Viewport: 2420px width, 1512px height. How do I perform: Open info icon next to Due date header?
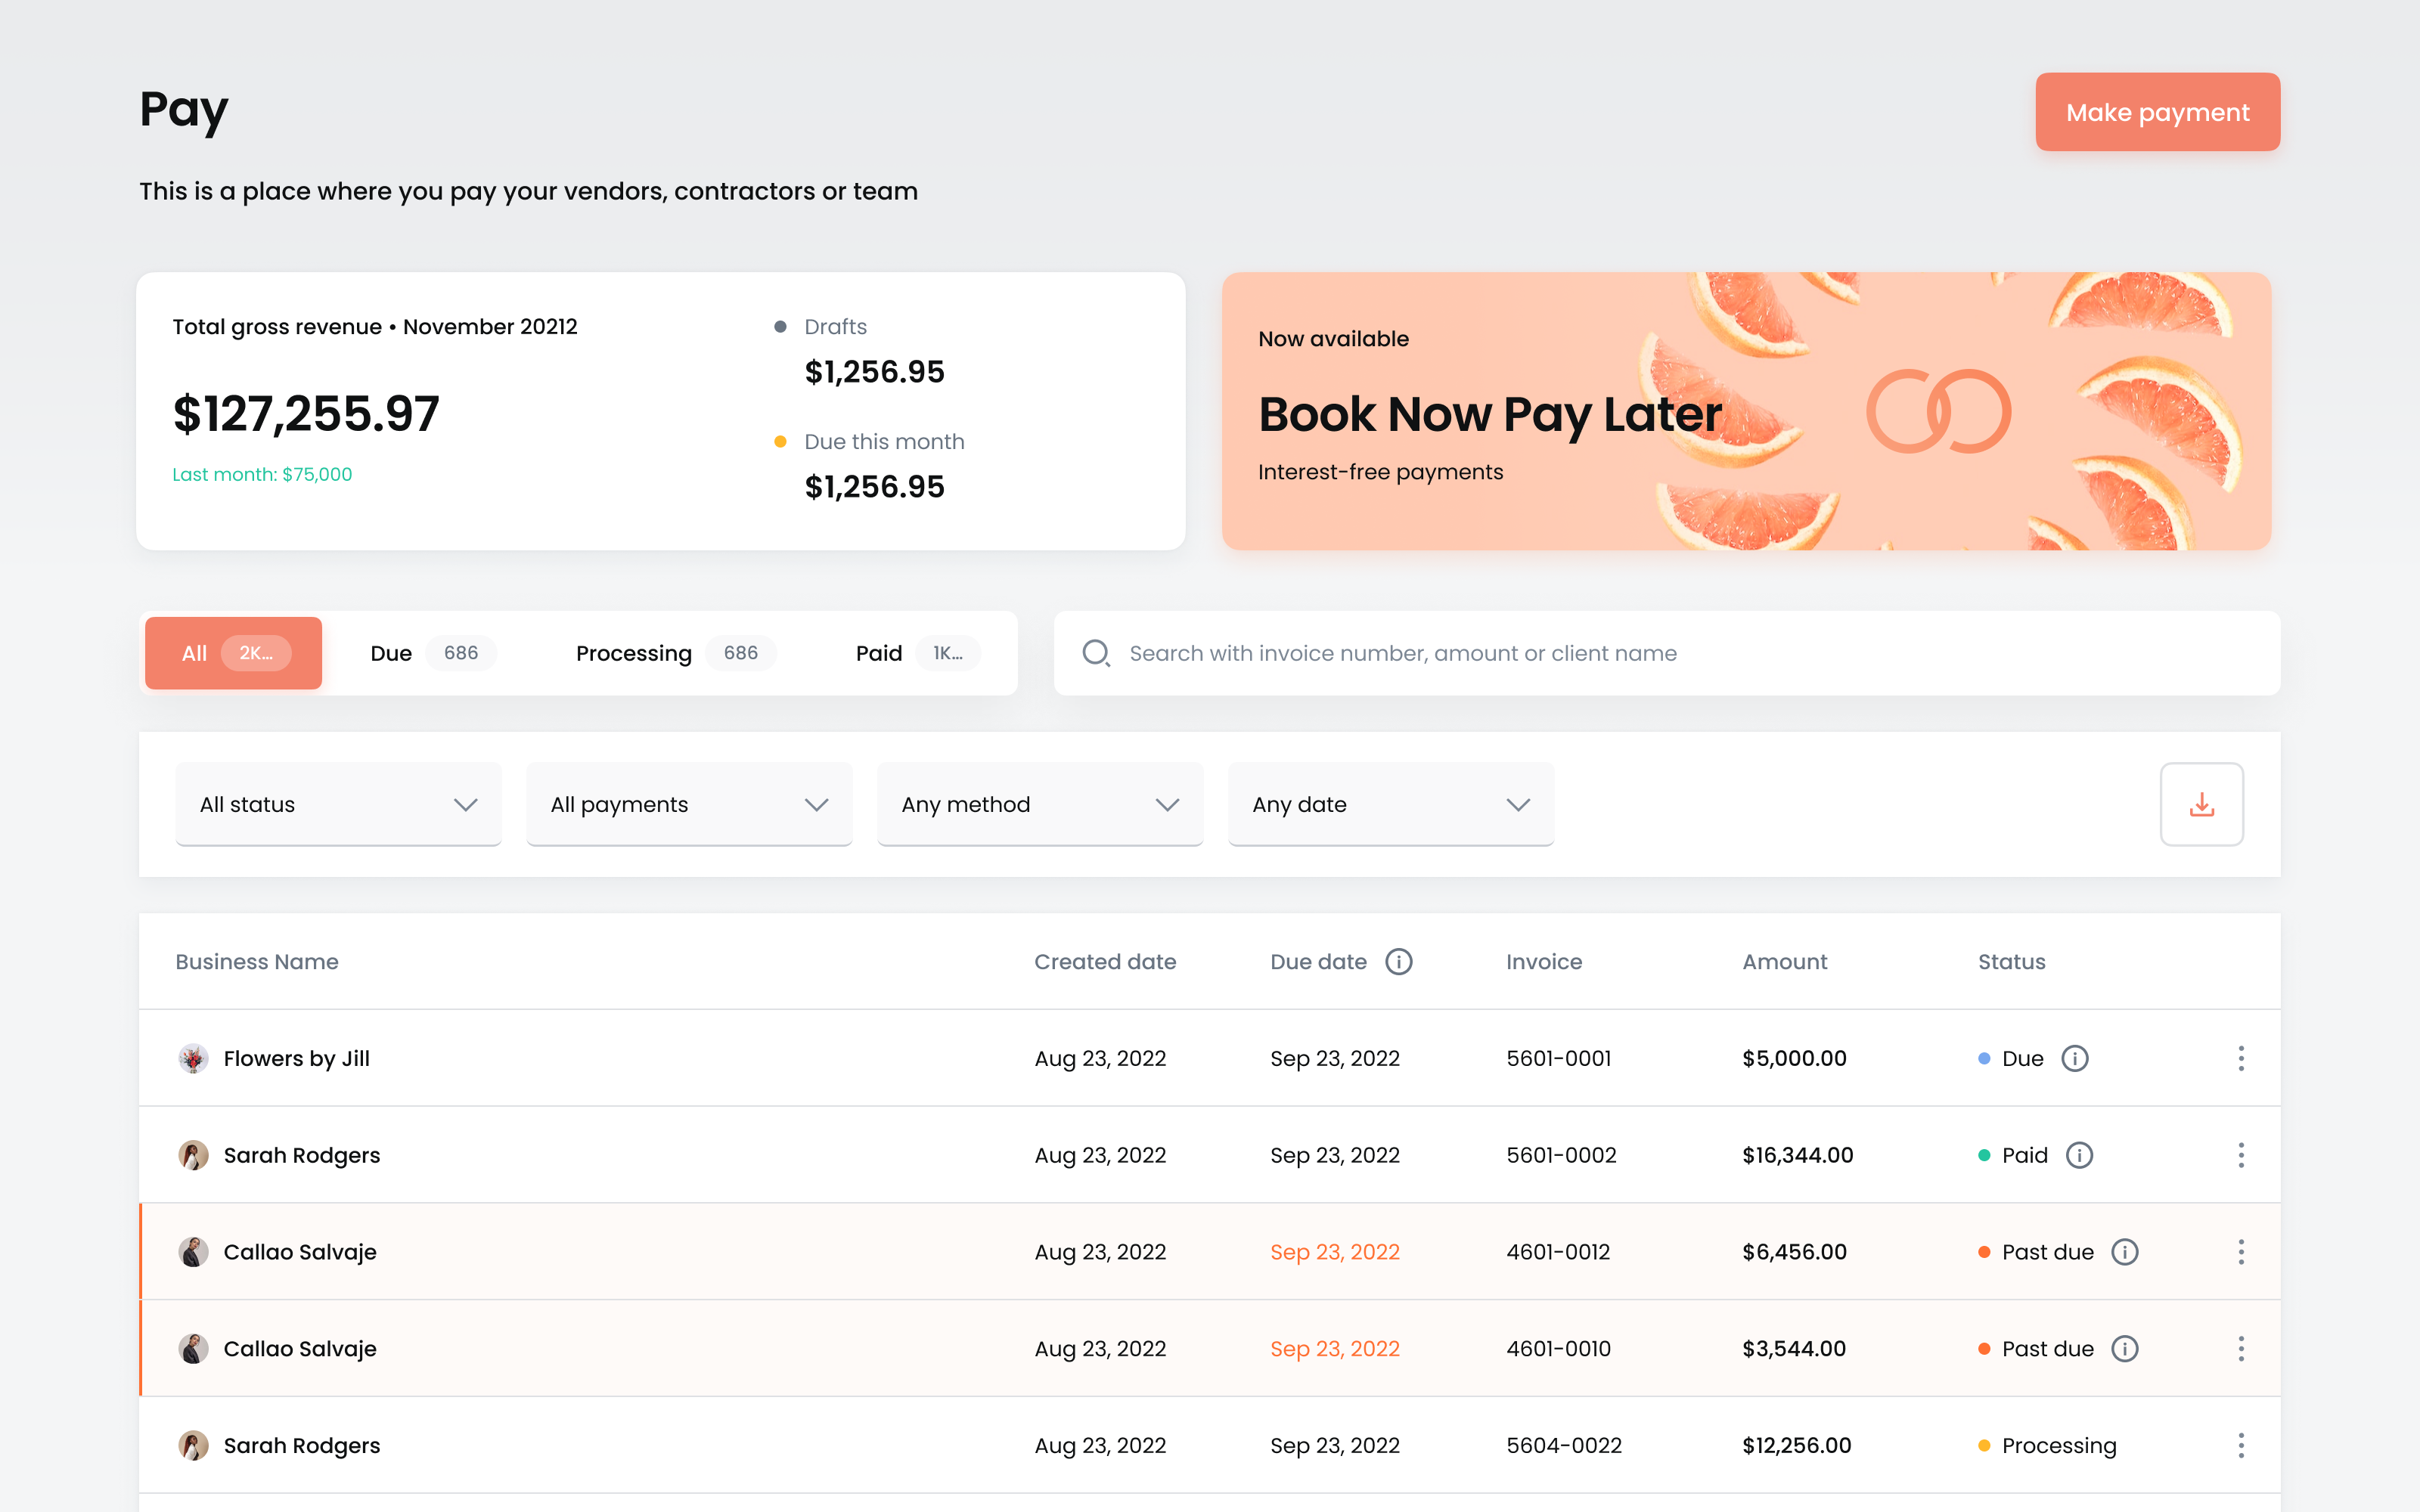click(x=1398, y=961)
